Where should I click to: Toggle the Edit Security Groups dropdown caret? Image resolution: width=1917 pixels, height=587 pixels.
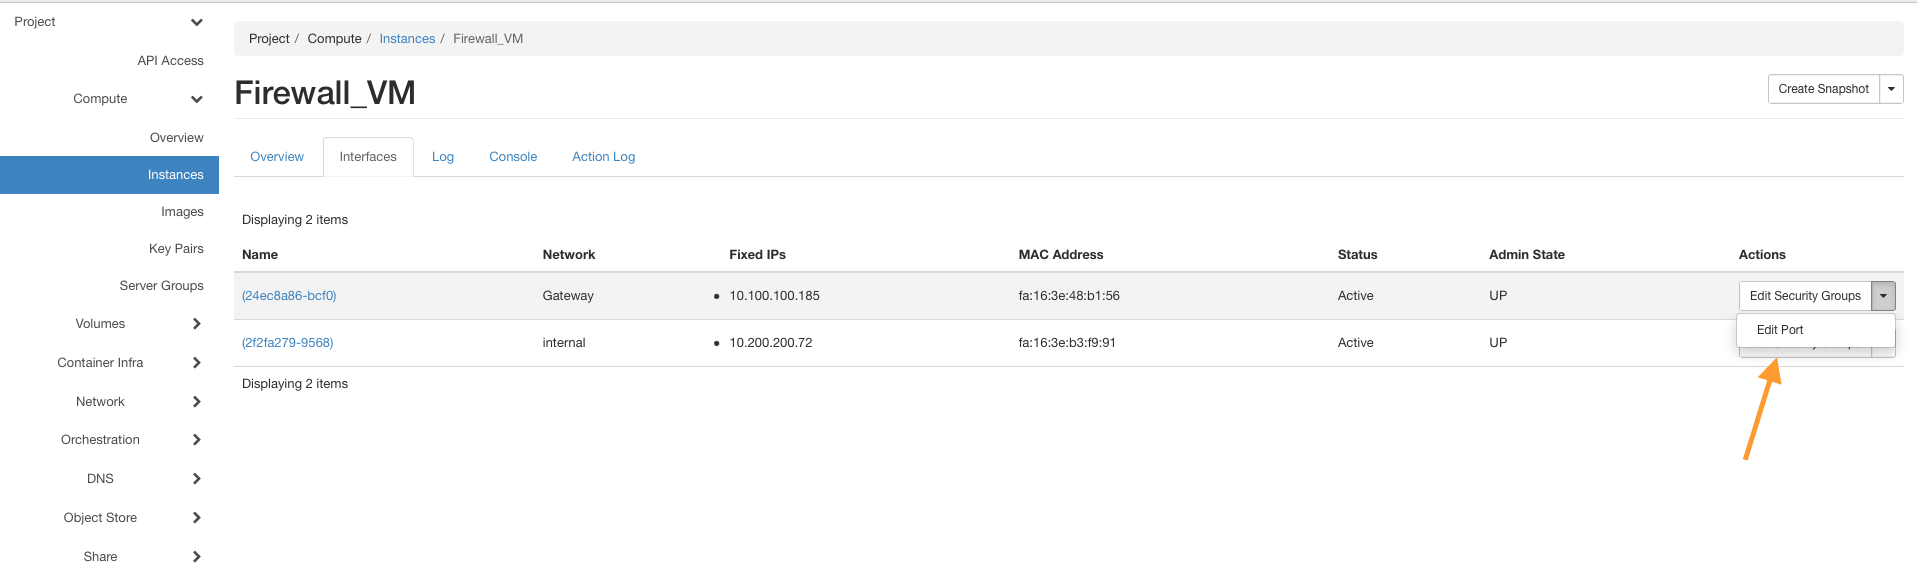pyautogui.click(x=1883, y=296)
